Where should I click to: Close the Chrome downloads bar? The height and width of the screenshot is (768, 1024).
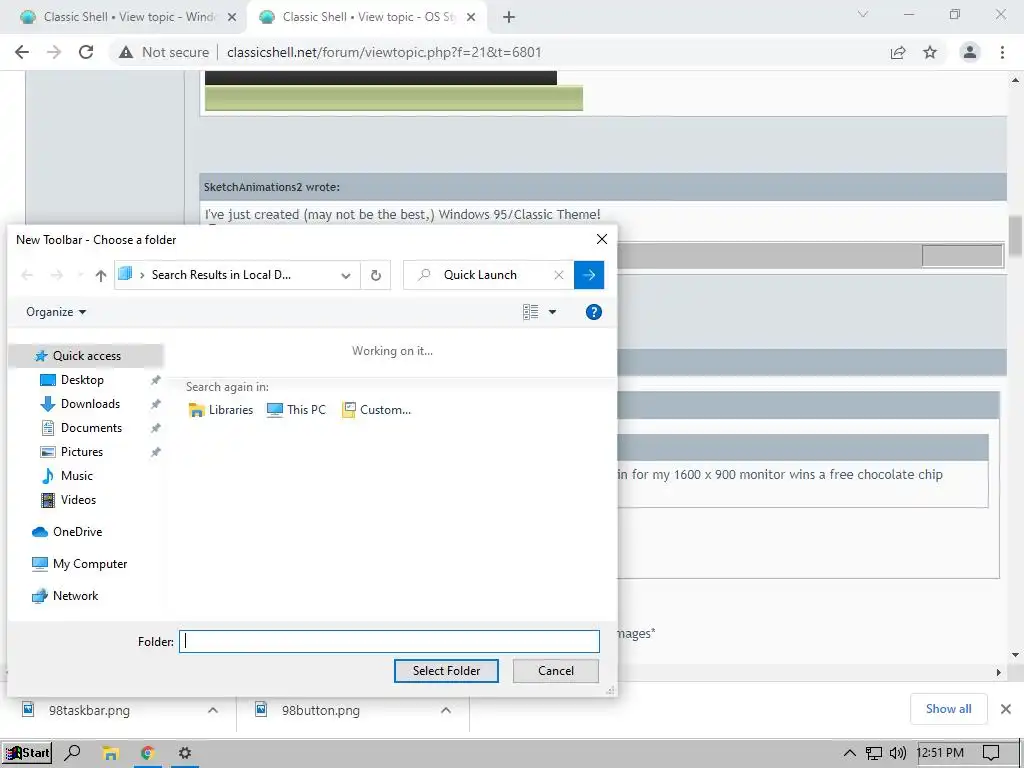pos(1006,709)
